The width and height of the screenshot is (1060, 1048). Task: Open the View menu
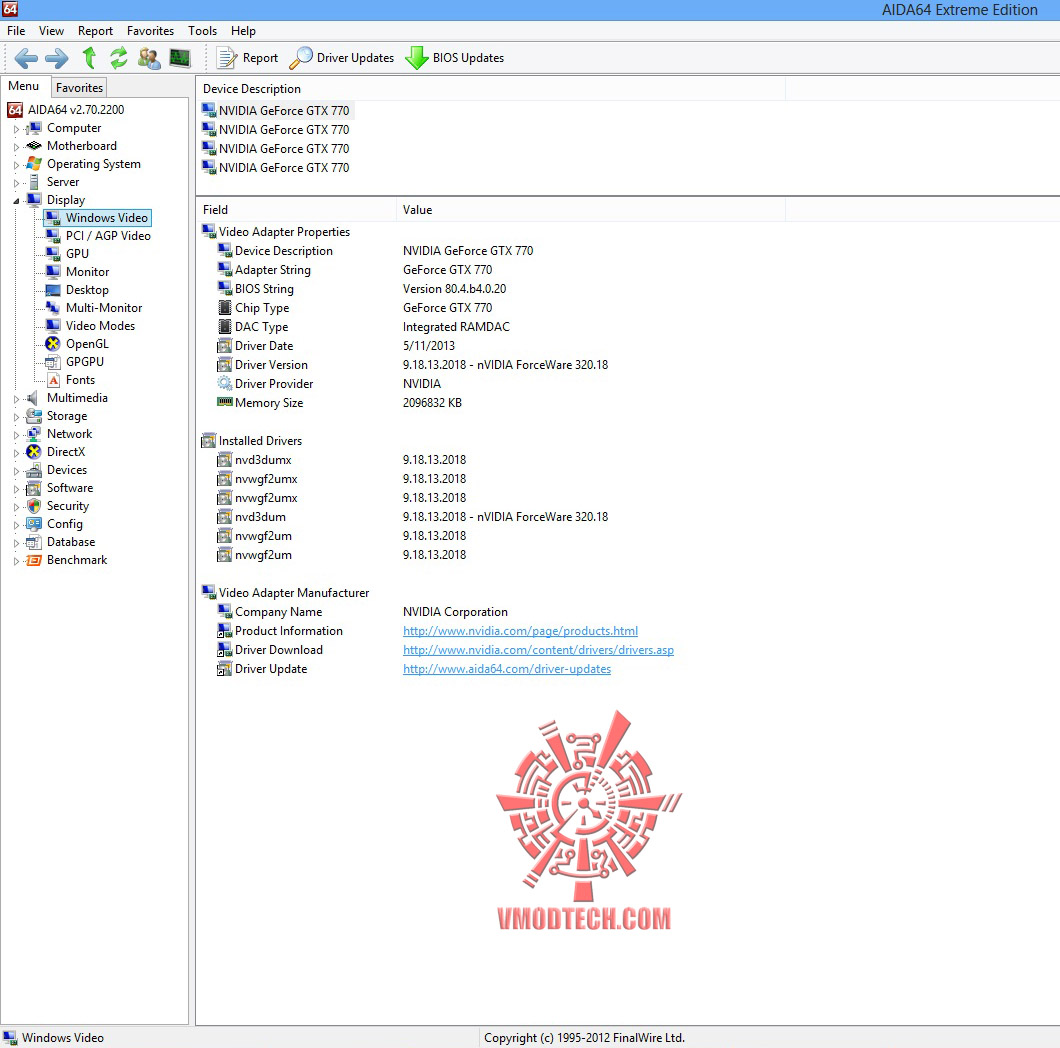coord(51,30)
